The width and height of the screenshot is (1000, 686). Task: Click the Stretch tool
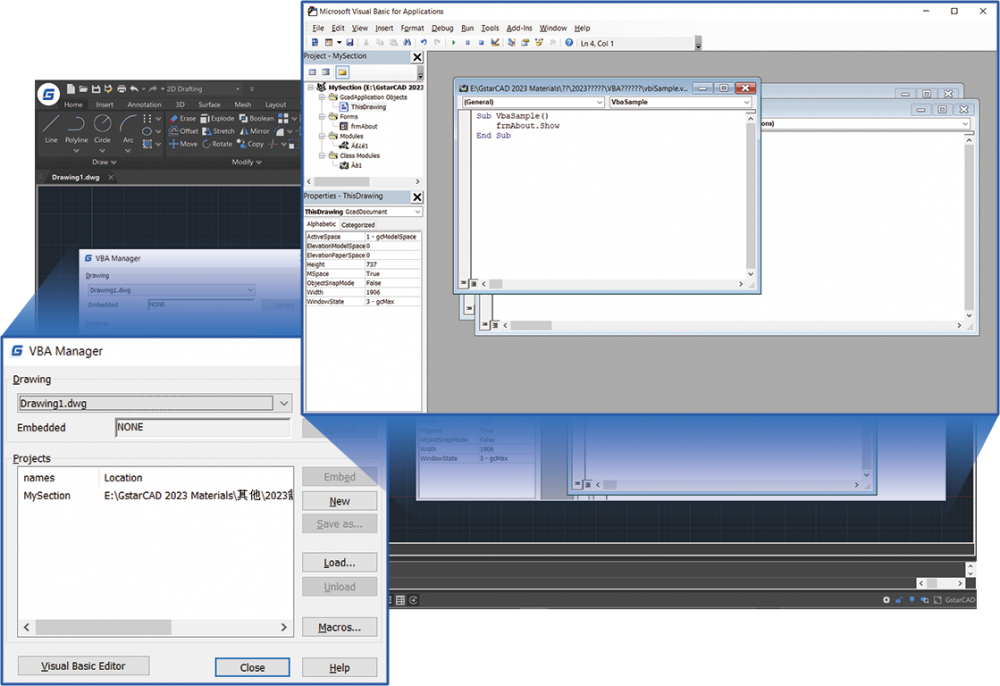click(x=219, y=131)
